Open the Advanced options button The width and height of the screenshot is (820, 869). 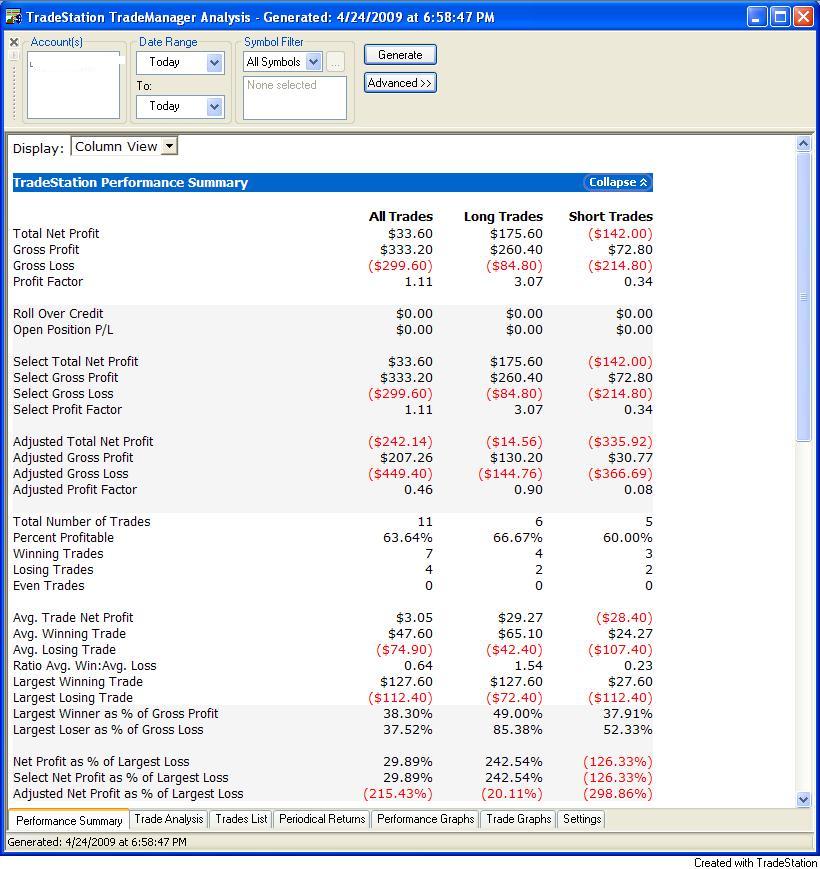pos(400,83)
